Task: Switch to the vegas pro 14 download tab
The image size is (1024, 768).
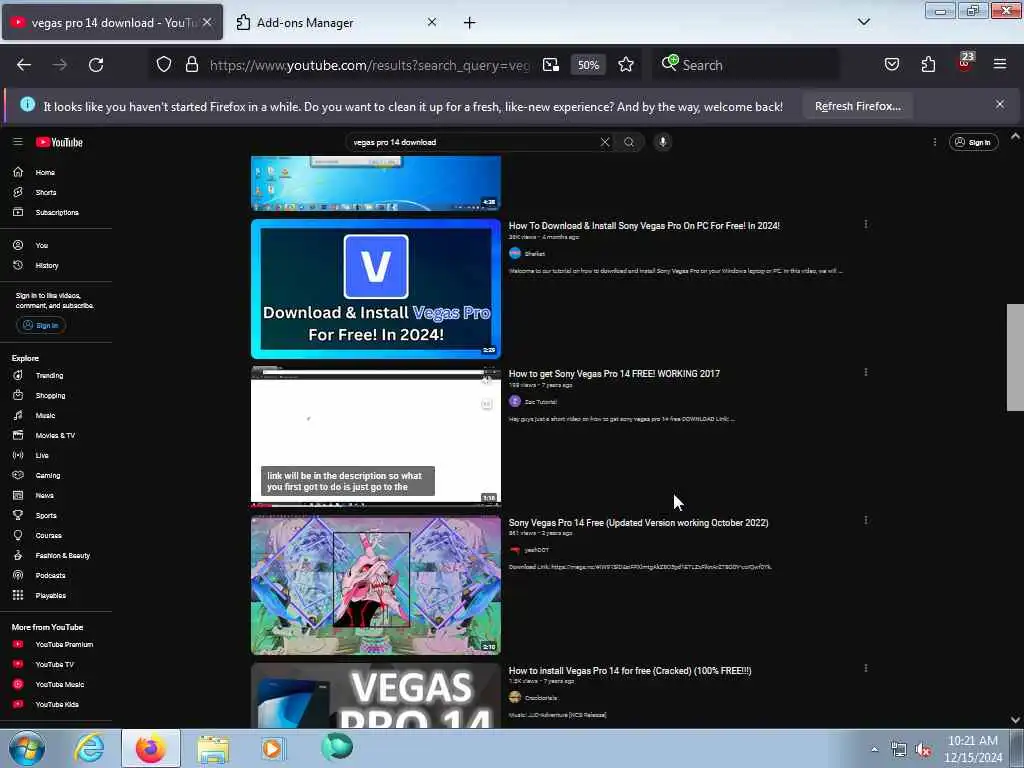Action: [112, 22]
